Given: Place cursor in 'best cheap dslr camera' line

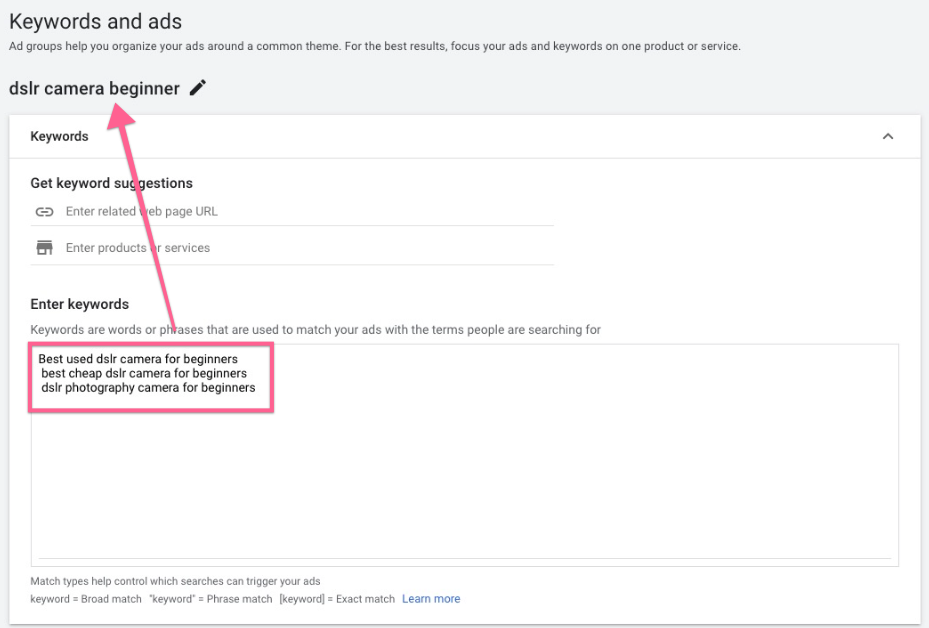Looking at the screenshot, I should click(x=144, y=373).
